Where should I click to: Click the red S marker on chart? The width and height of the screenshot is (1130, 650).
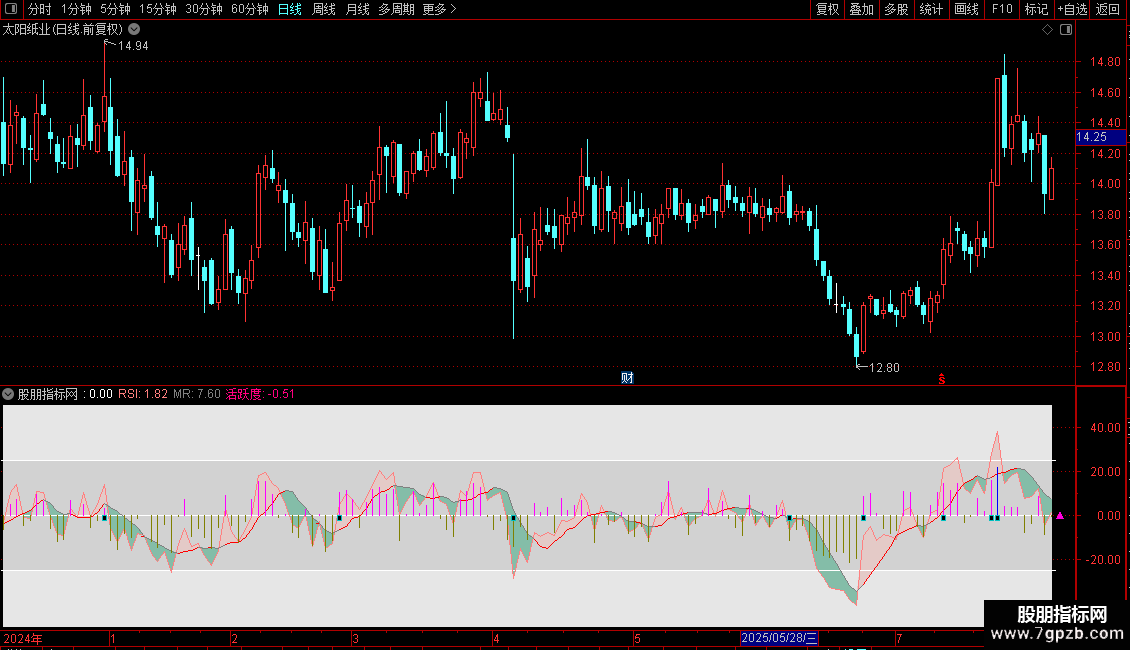pos(941,379)
